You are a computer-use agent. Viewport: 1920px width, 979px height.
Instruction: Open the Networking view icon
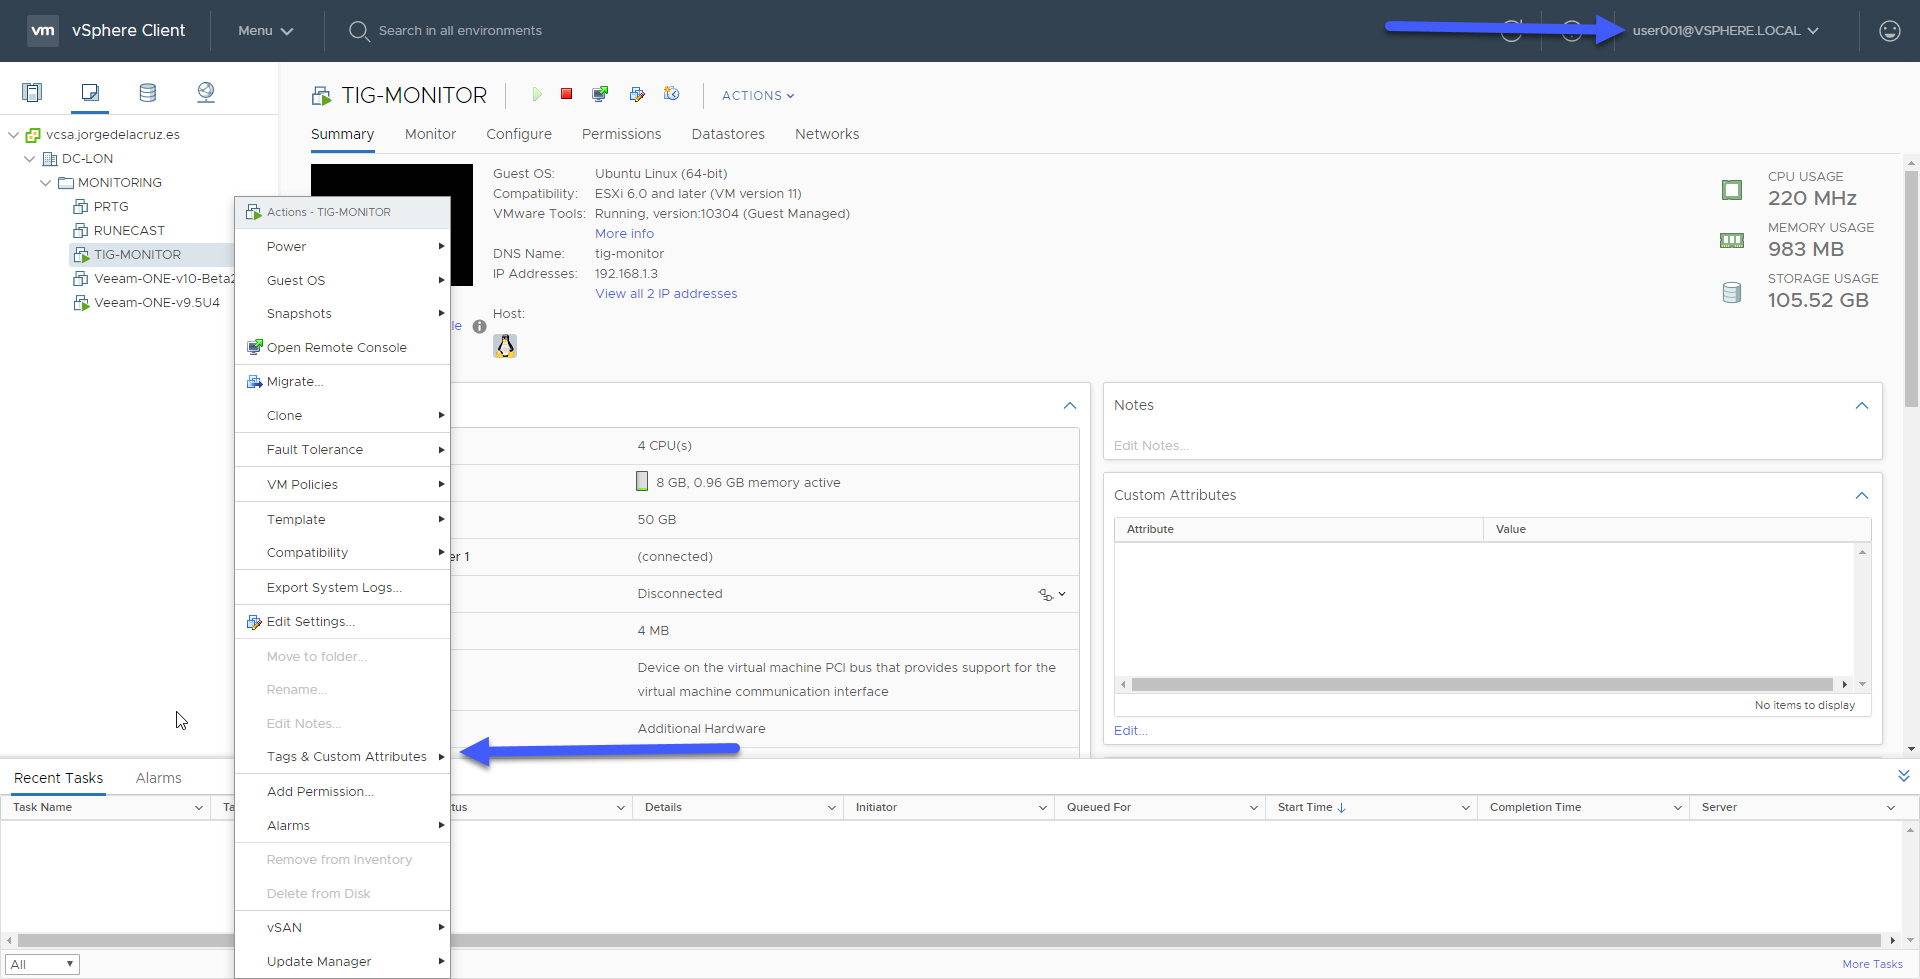[x=206, y=92]
